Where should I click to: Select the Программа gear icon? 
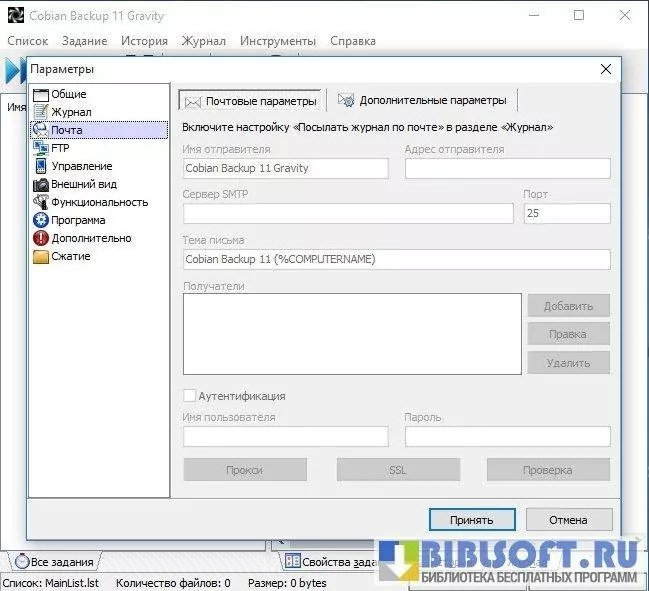point(41,220)
